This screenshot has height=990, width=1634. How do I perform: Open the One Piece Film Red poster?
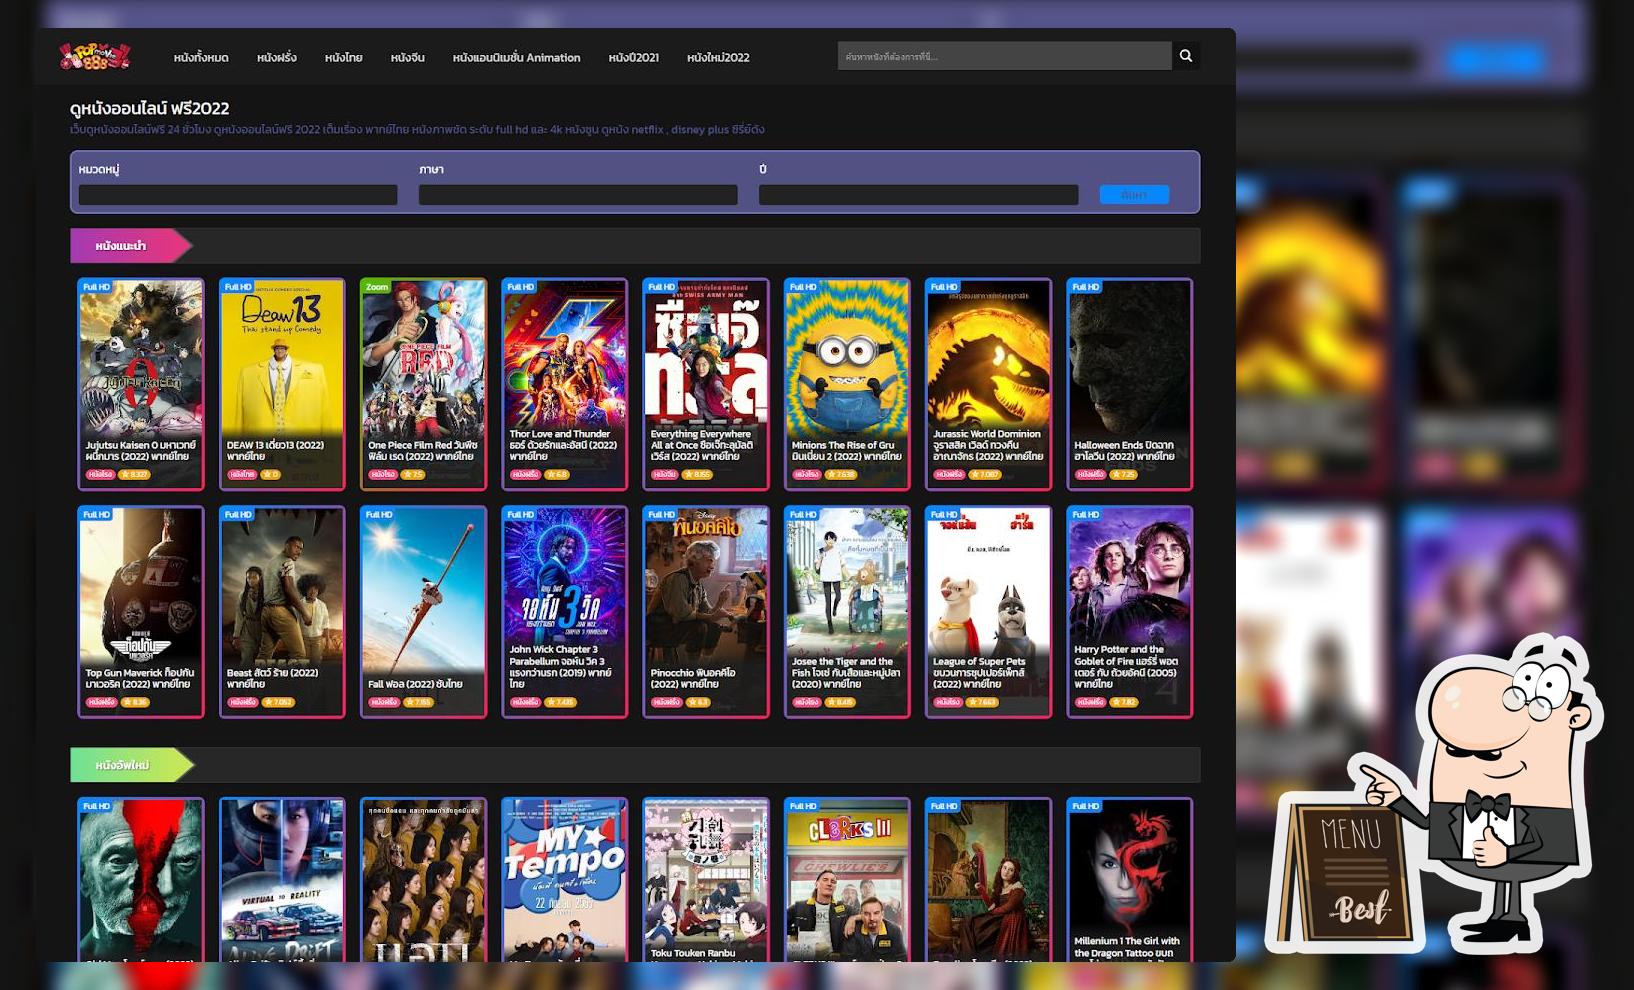[x=423, y=384]
